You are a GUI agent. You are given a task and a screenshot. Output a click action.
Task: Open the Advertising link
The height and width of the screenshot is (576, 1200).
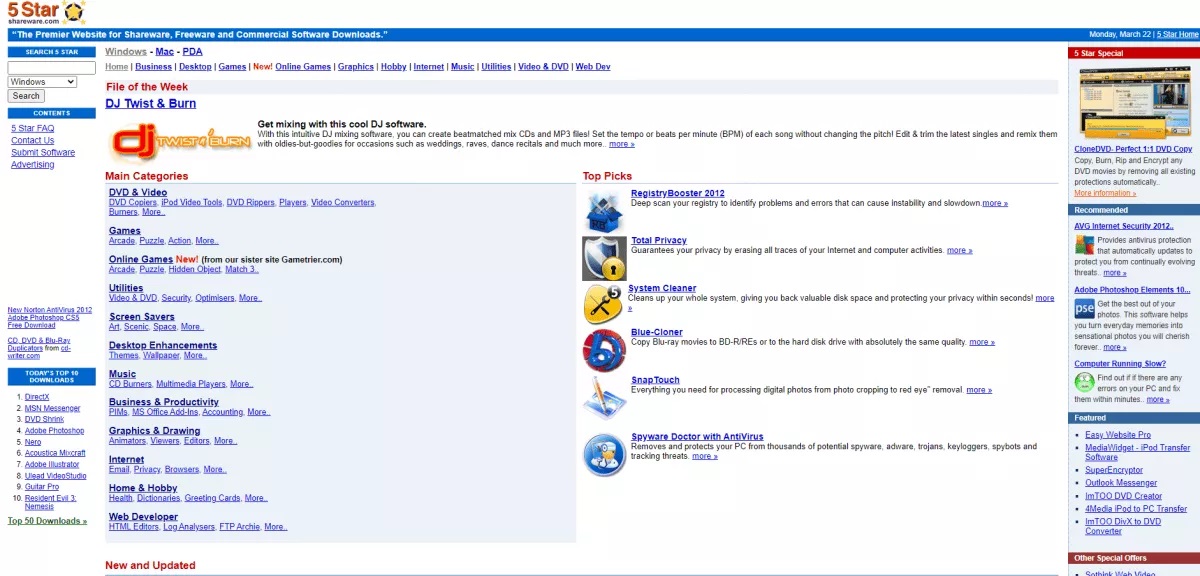coord(33,165)
